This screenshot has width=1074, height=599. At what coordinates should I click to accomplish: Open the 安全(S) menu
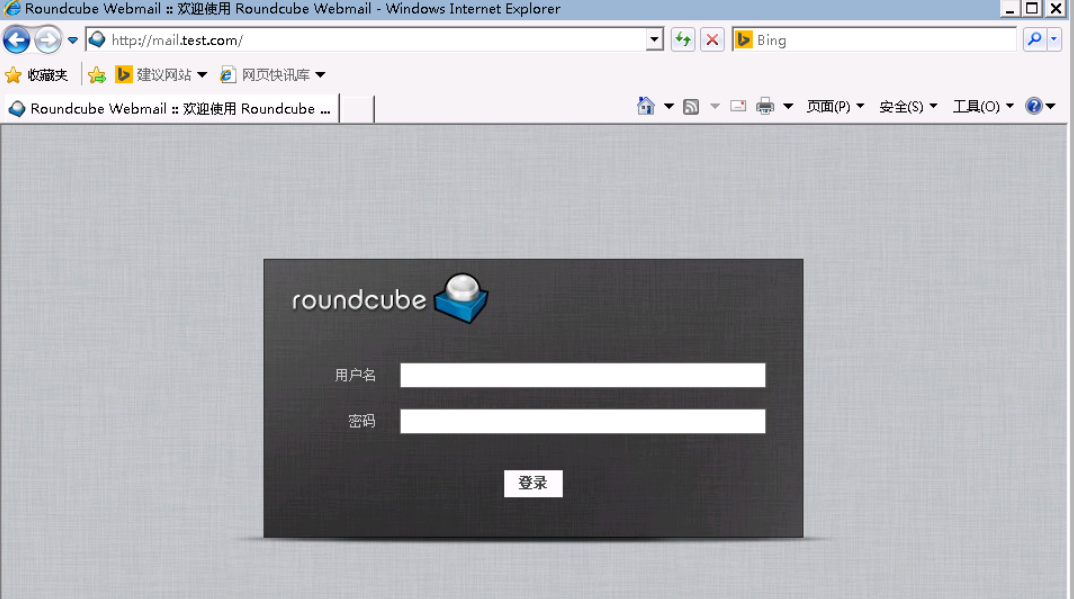[x=908, y=106]
